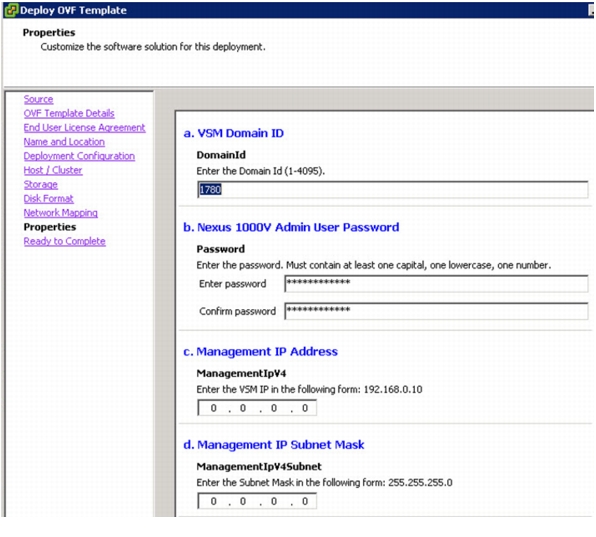Screen dimensions: 596x537
Task: Click first octet of ManagementIpV4 address
Action: click(x=214, y=408)
